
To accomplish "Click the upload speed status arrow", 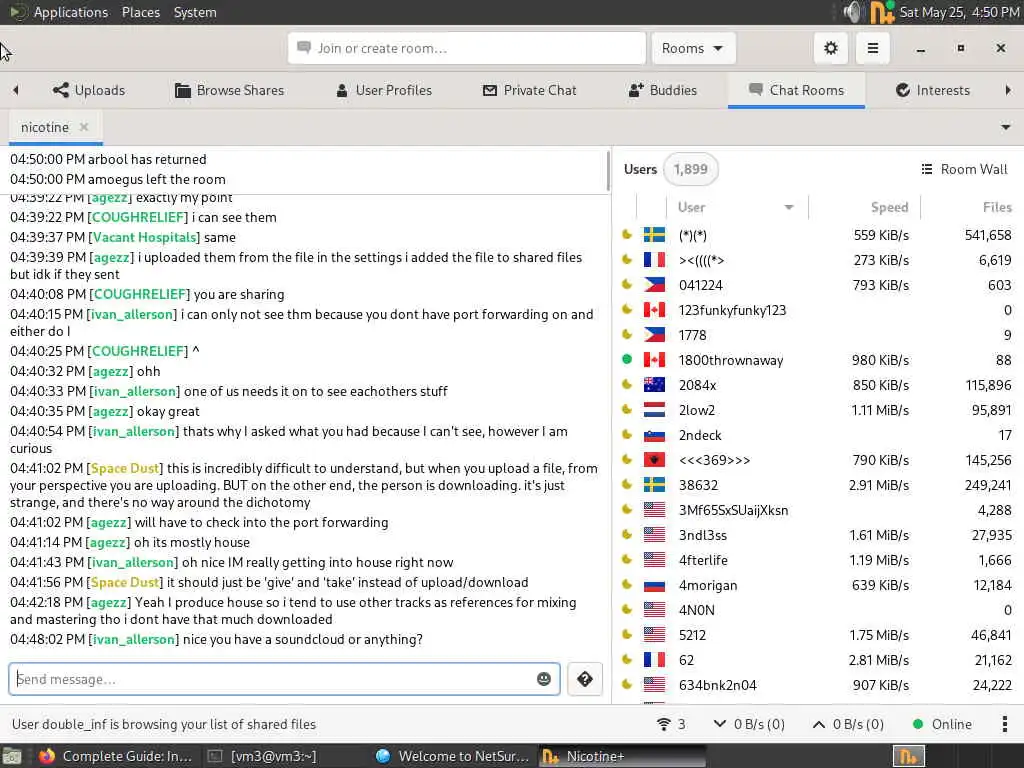I will click(x=818, y=724).
